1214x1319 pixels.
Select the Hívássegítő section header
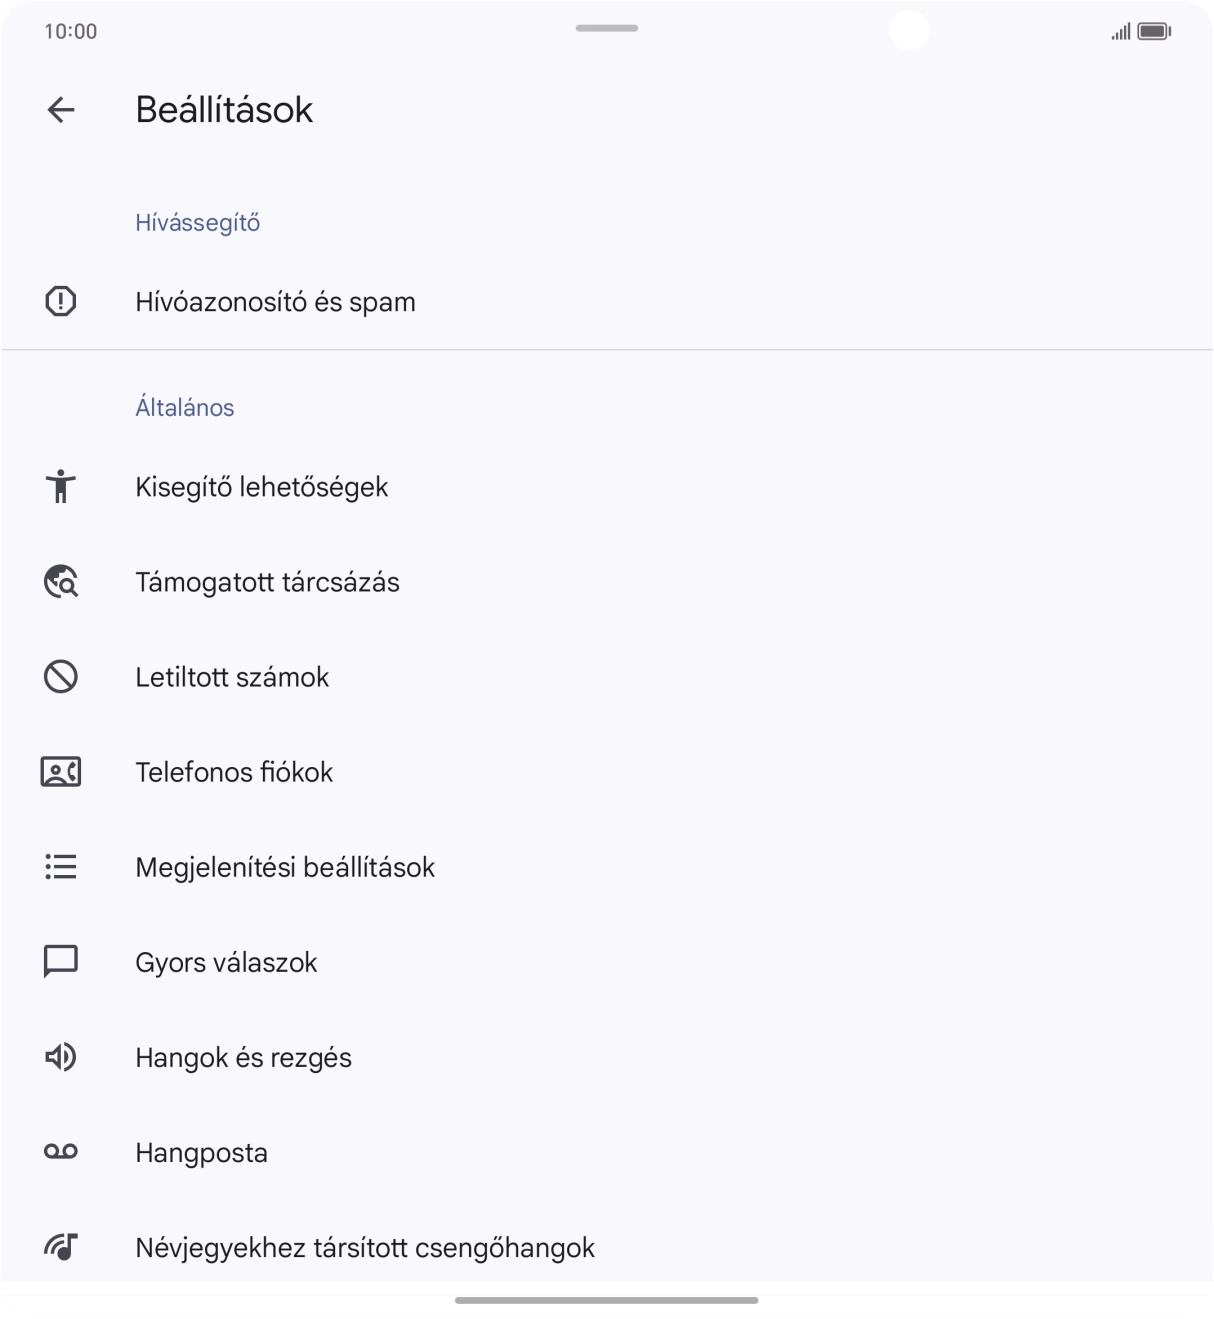point(197,222)
